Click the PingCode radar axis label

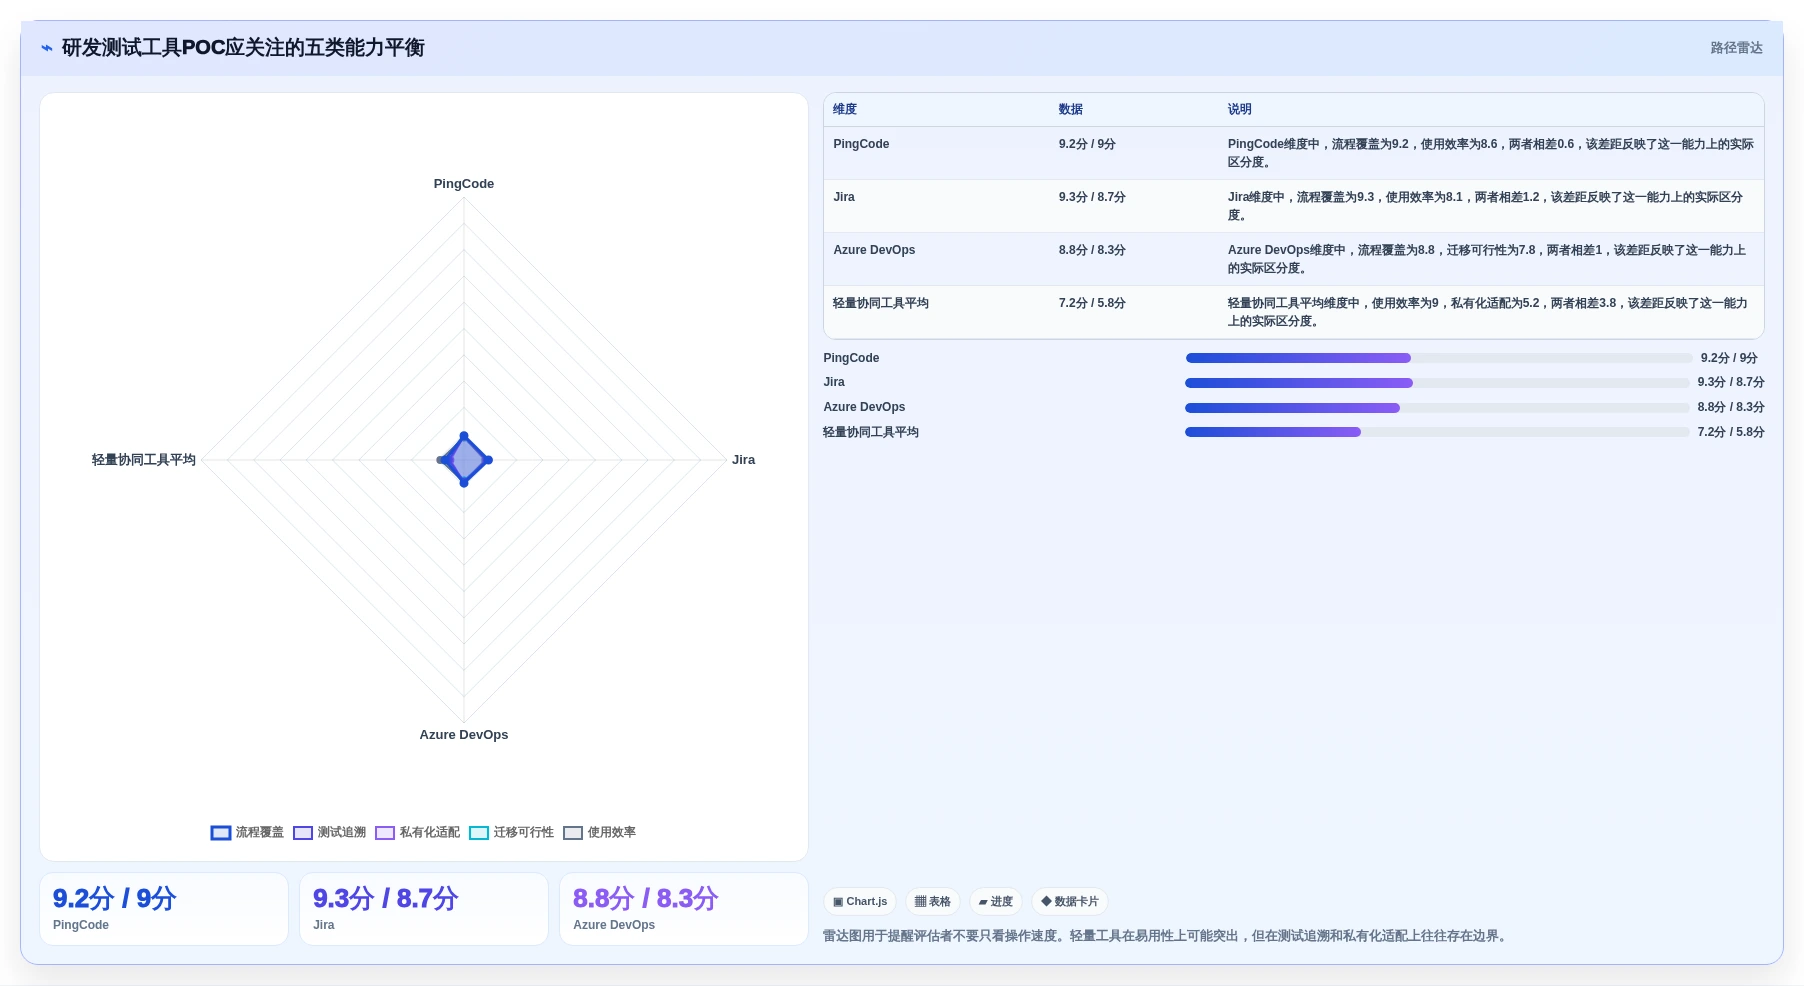464,184
